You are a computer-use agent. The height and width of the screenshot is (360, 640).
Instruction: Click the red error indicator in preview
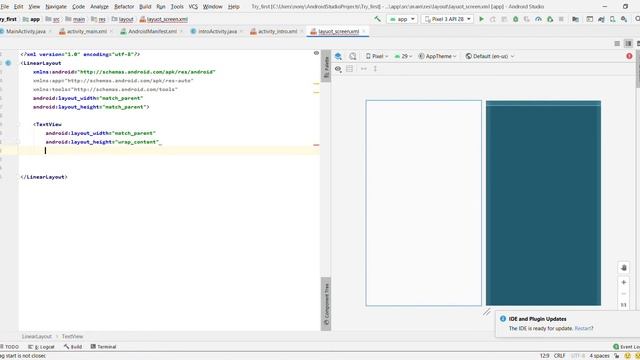629,56
